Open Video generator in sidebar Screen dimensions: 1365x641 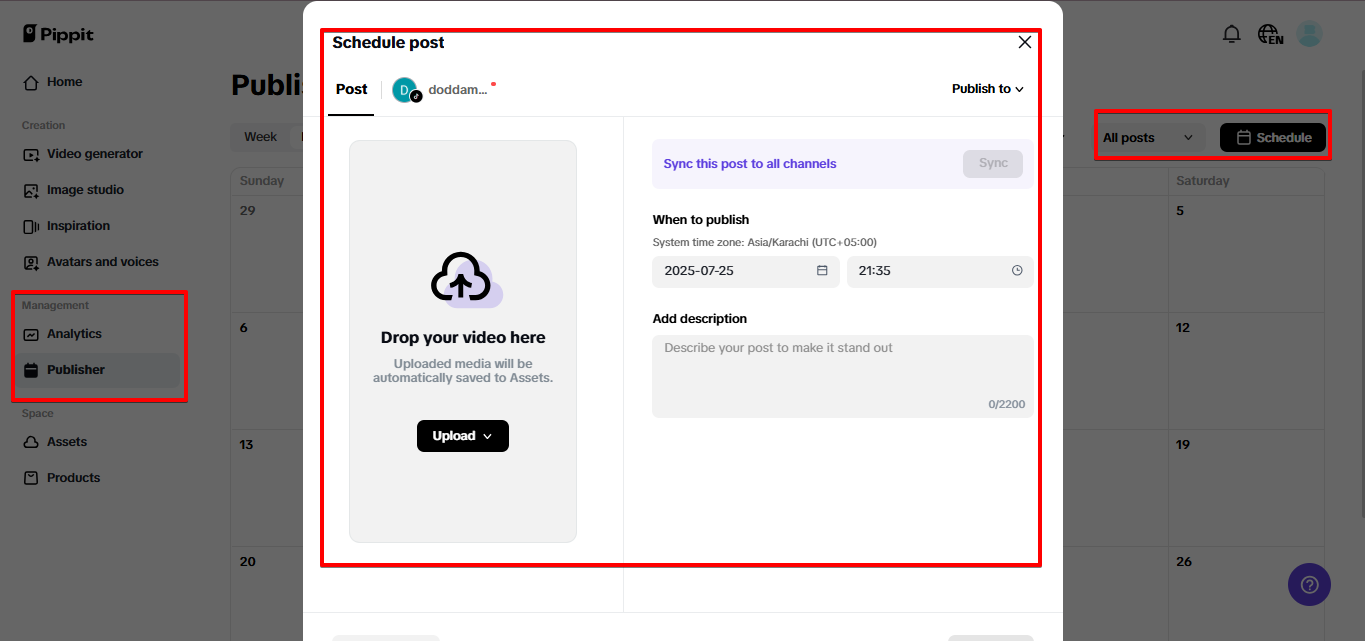pos(94,154)
